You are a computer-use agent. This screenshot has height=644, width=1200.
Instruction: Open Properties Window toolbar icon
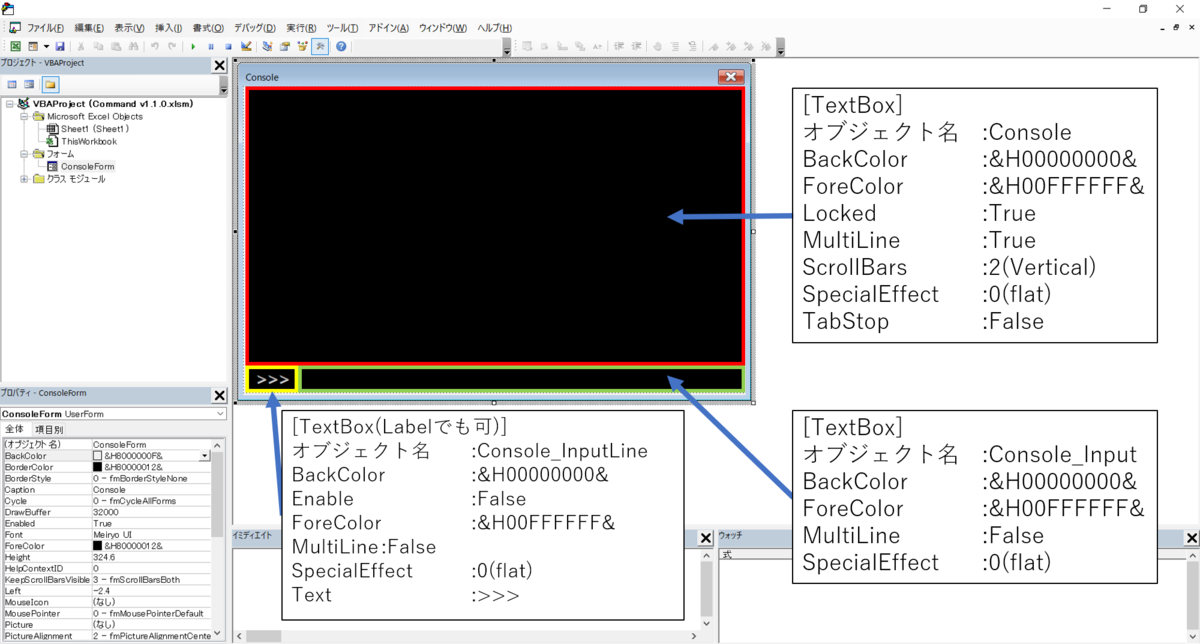tap(284, 46)
